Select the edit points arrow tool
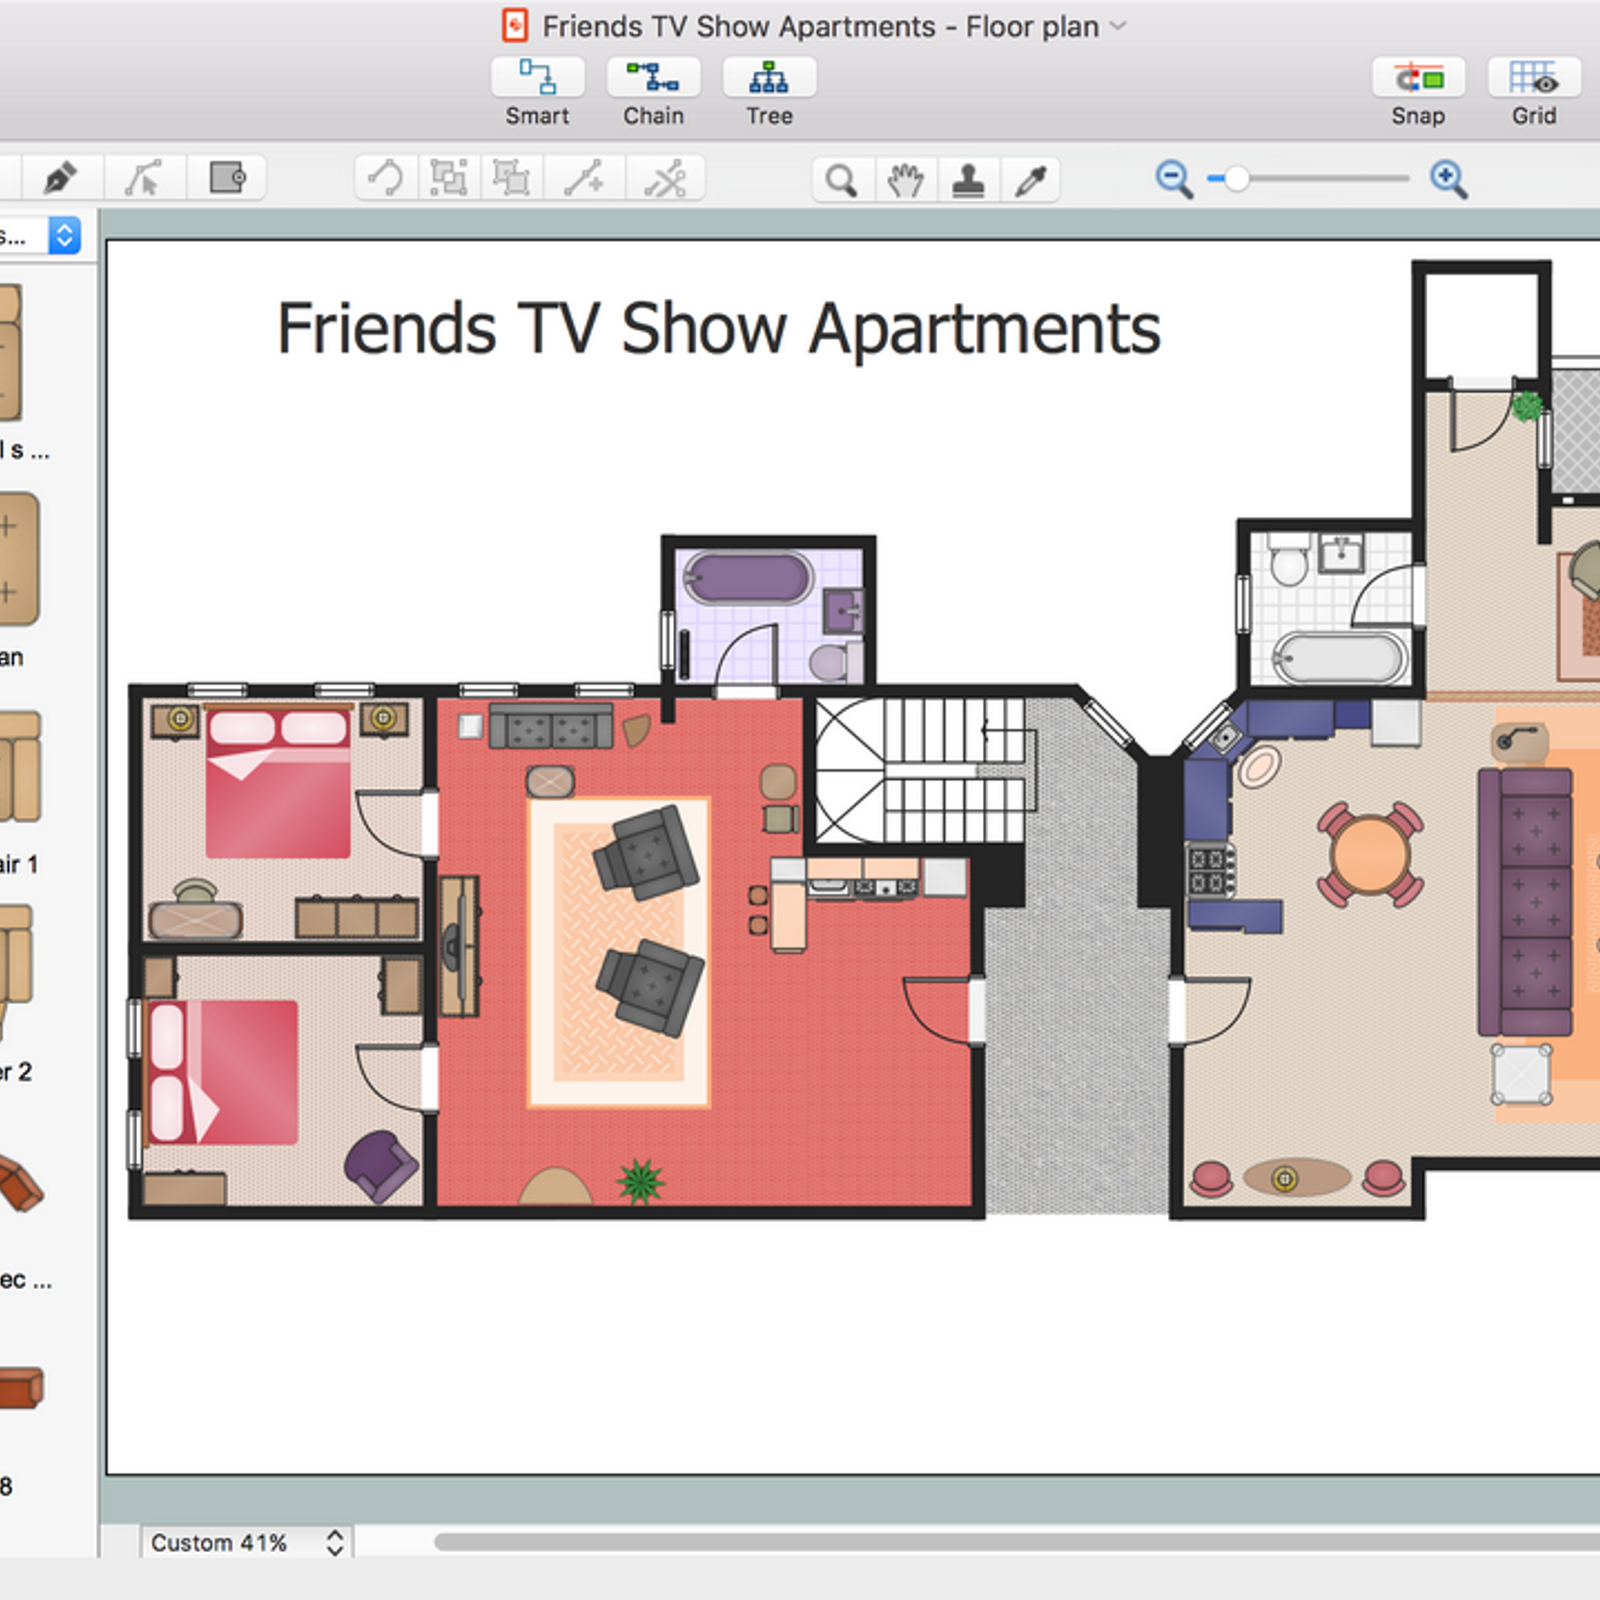 pos(144,179)
